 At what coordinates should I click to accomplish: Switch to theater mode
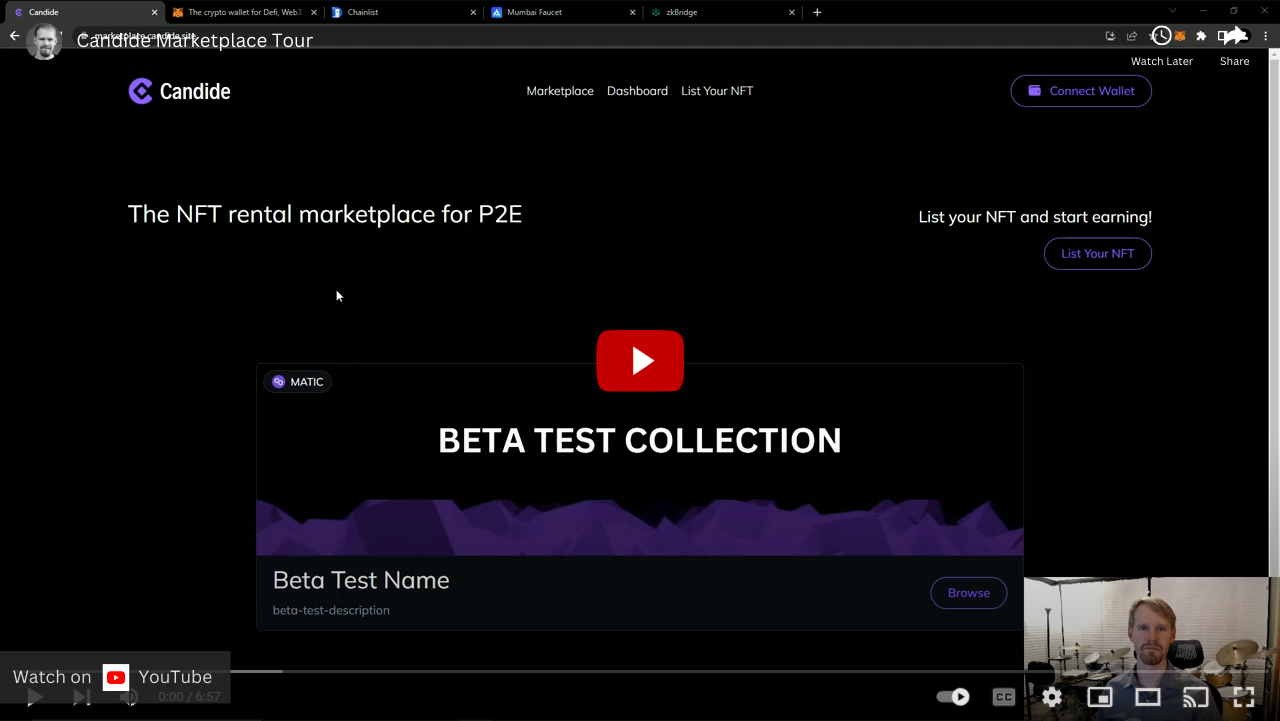pyautogui.click(x=1148, y=697)
